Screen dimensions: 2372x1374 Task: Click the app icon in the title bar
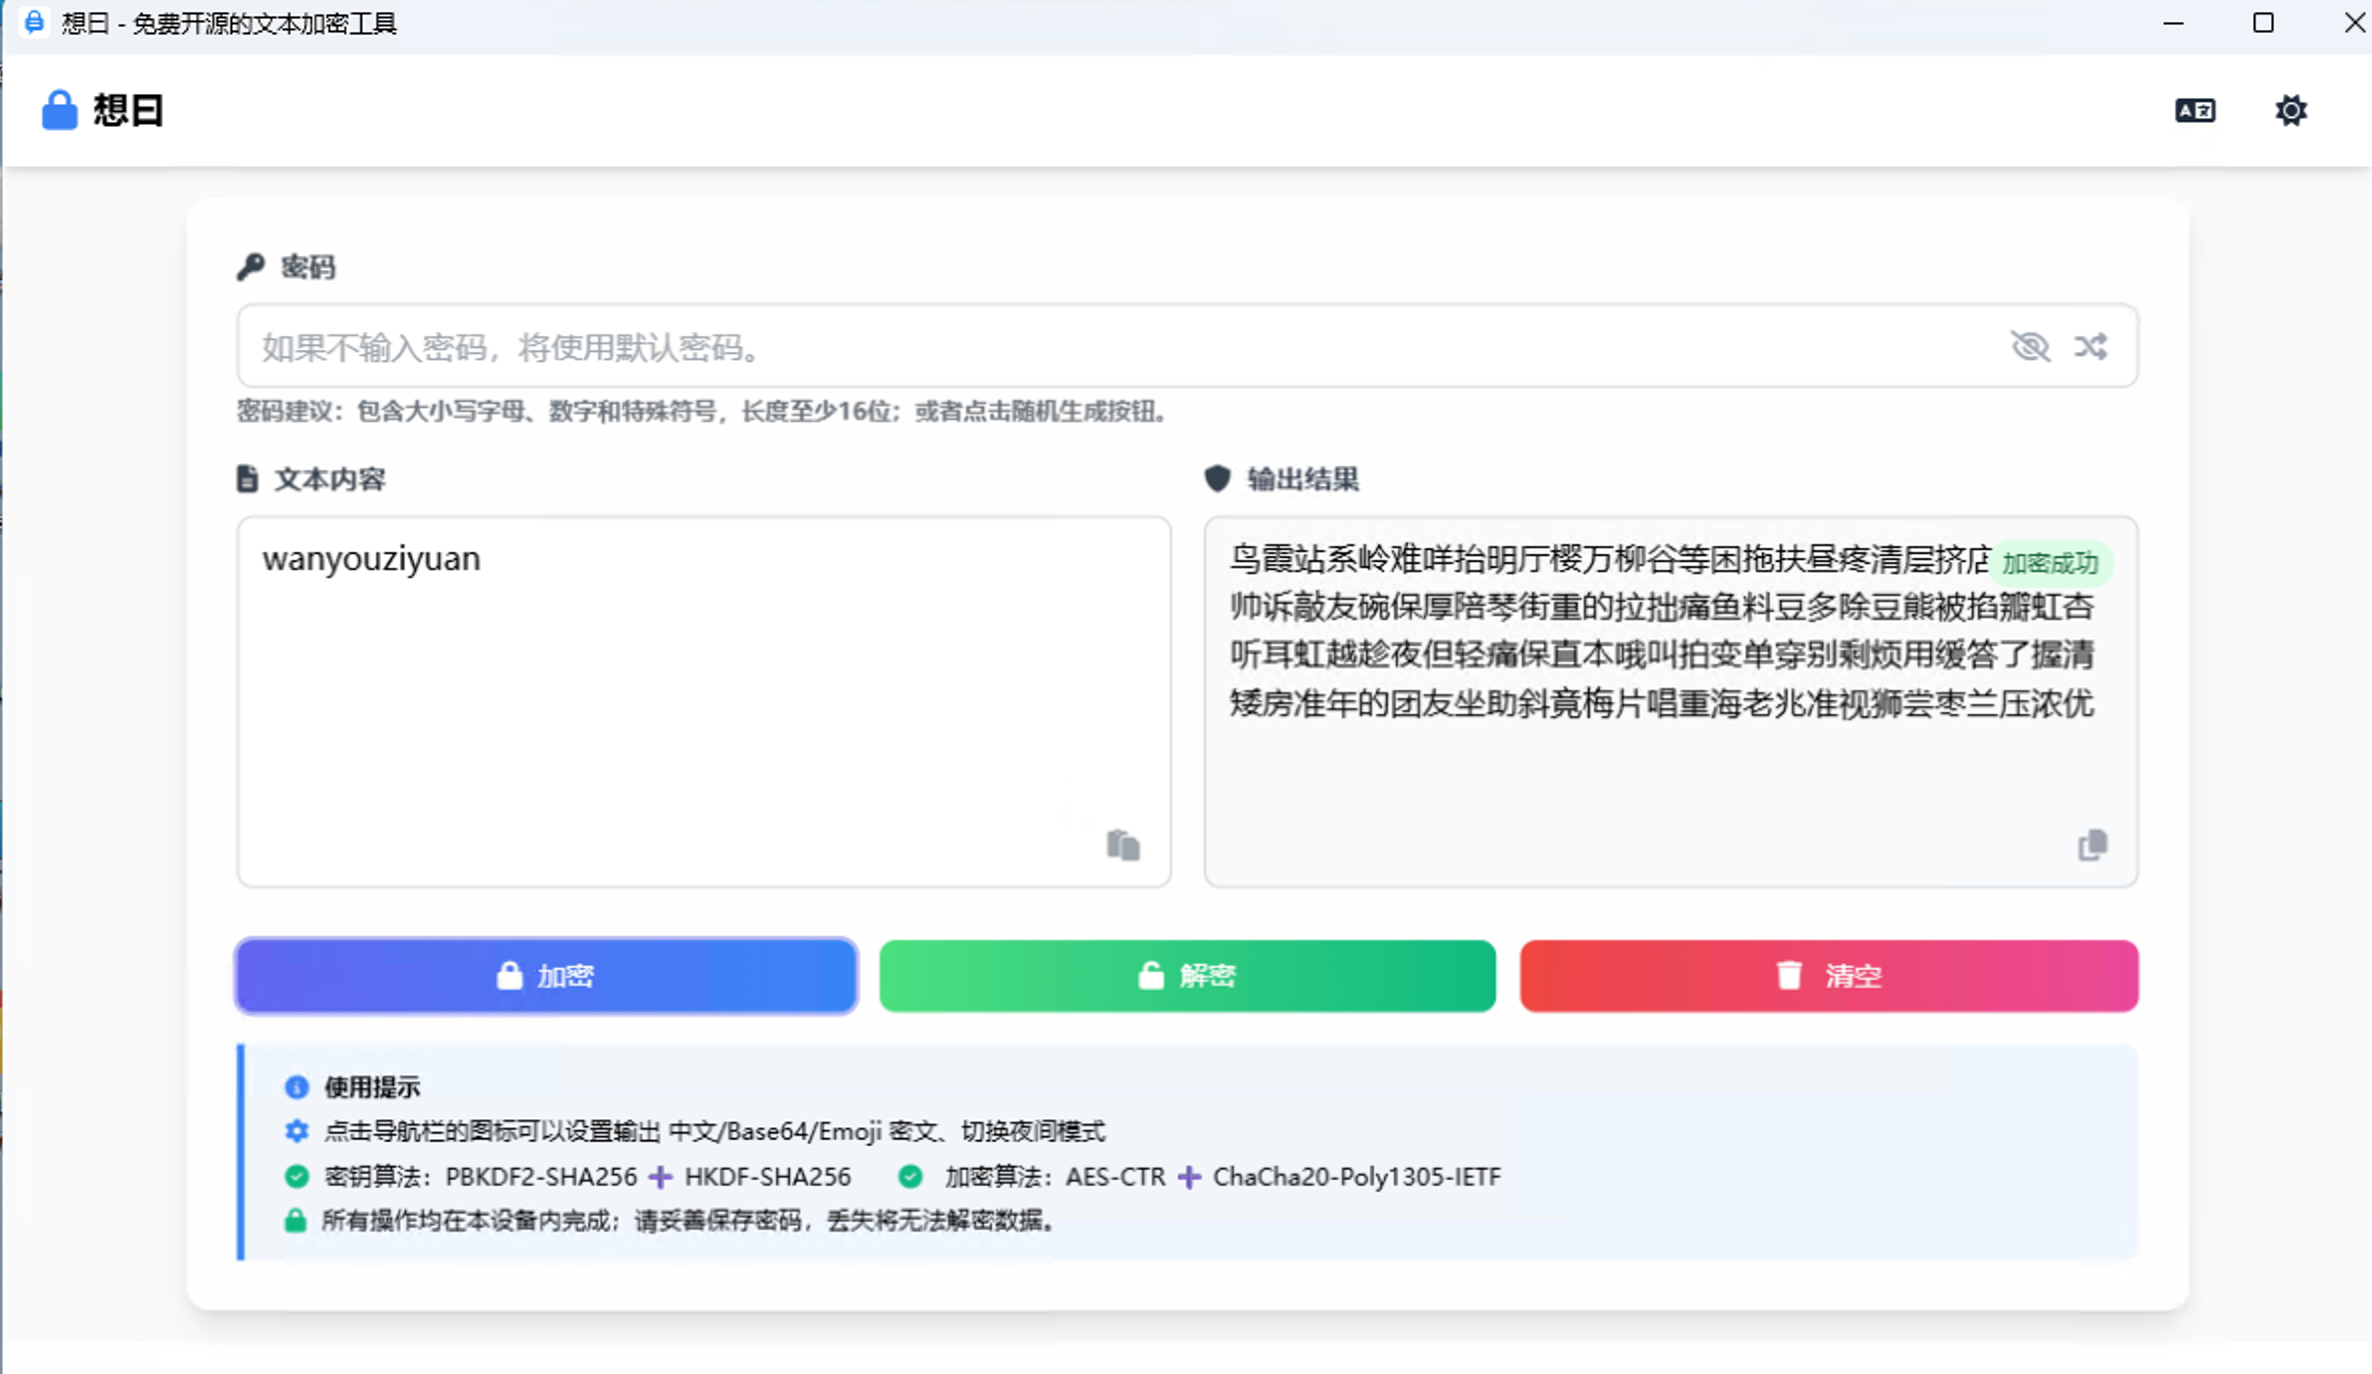pos(33,22)
